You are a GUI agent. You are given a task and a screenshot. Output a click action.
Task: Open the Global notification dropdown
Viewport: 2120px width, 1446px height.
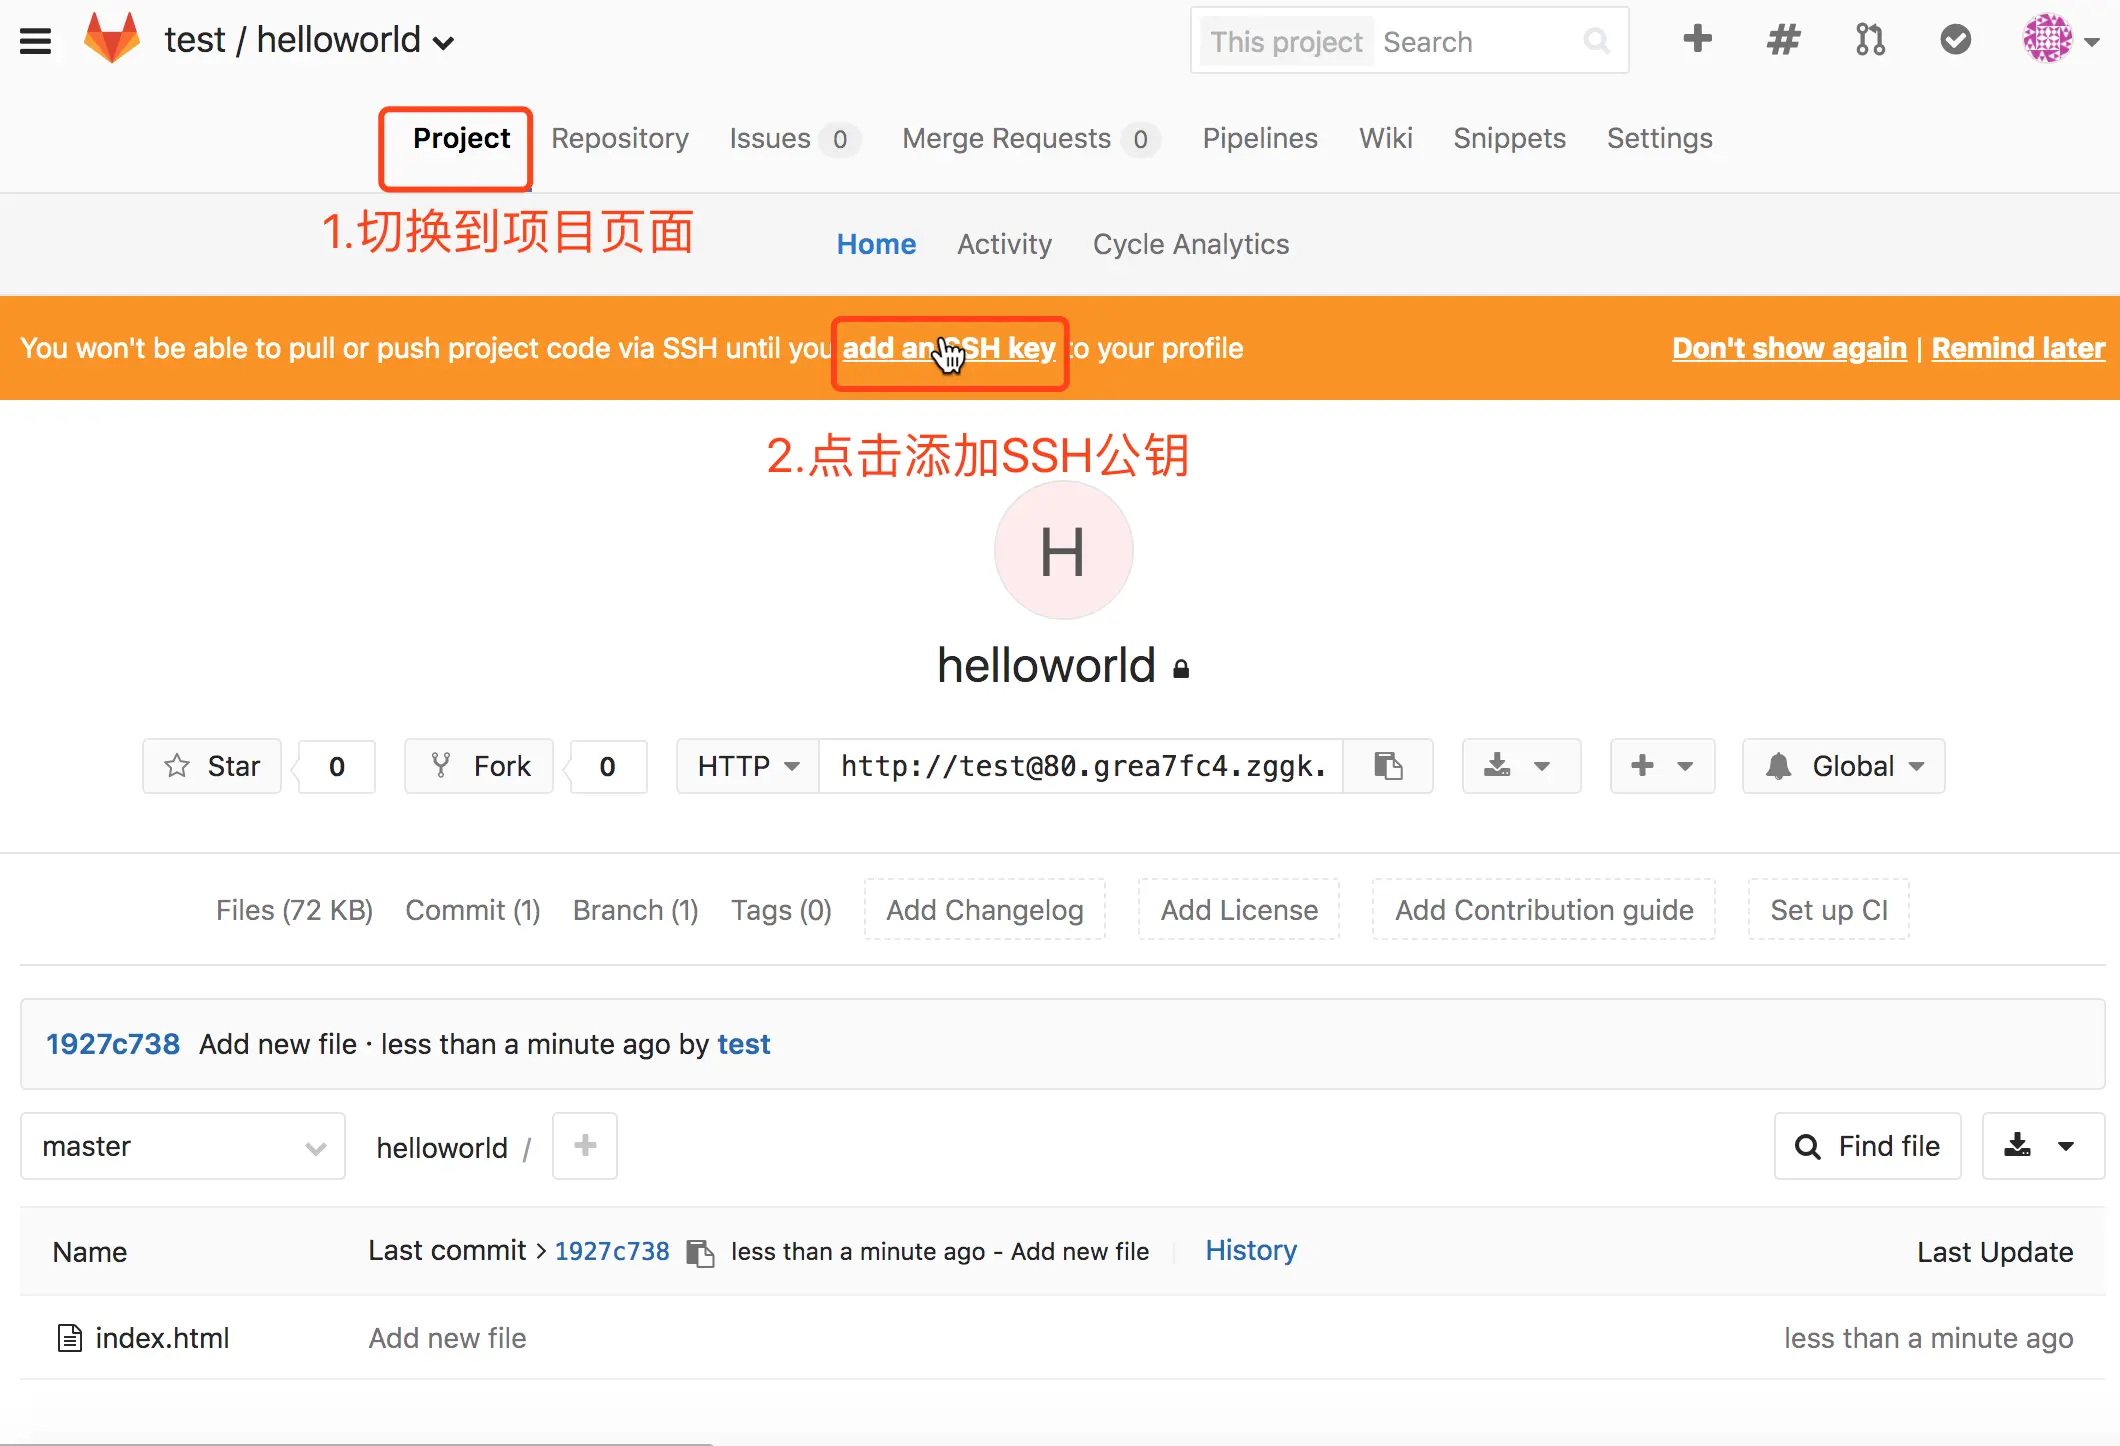1843,766
